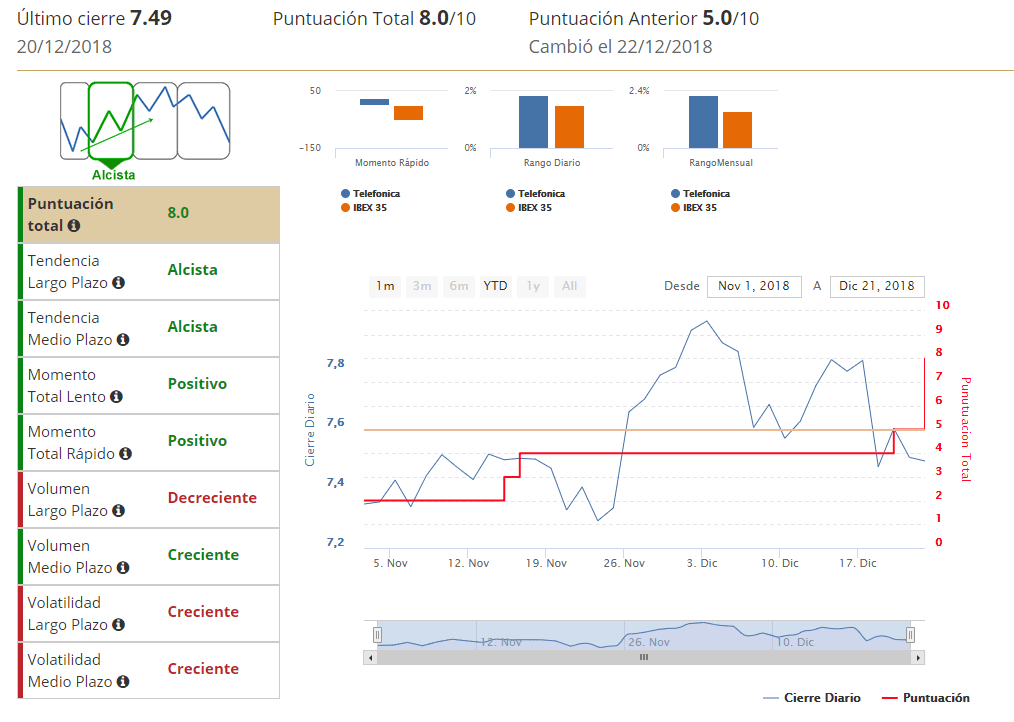This screenshot has width=1014, height=722.
Task: Click info icon beside Puntuación total
Action: pyautogui.click(x=74, y=226)
